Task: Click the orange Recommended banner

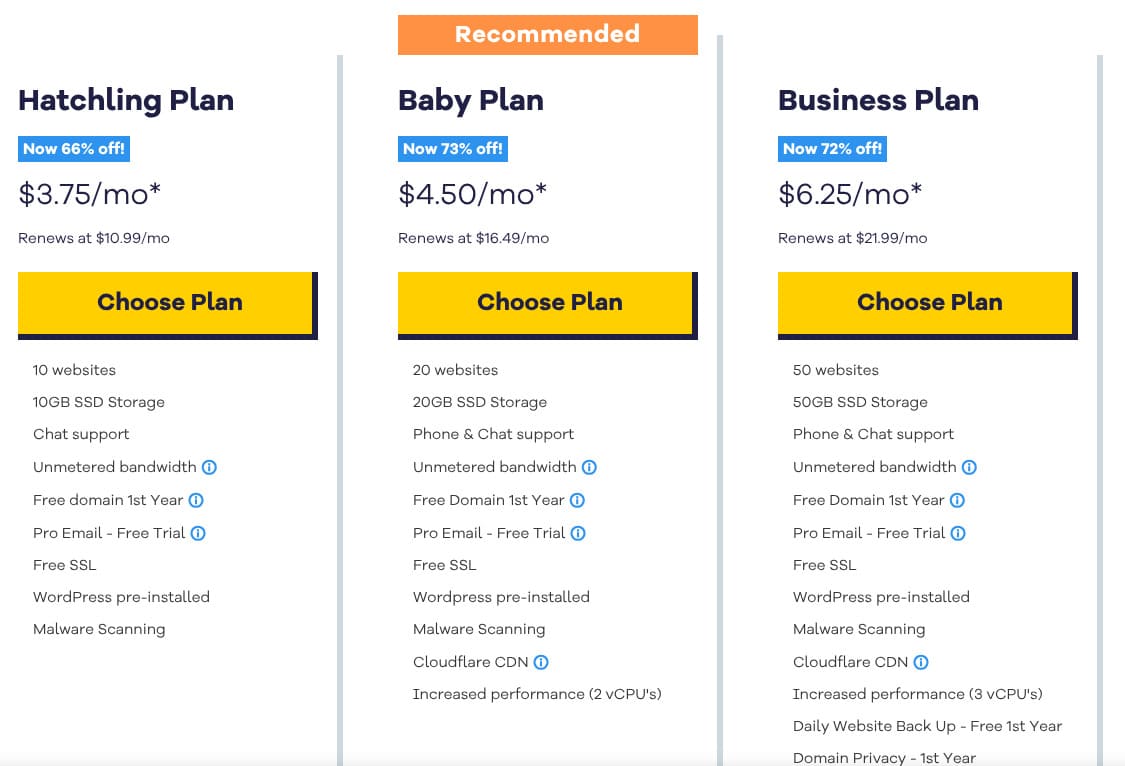Action: point(547,34)
